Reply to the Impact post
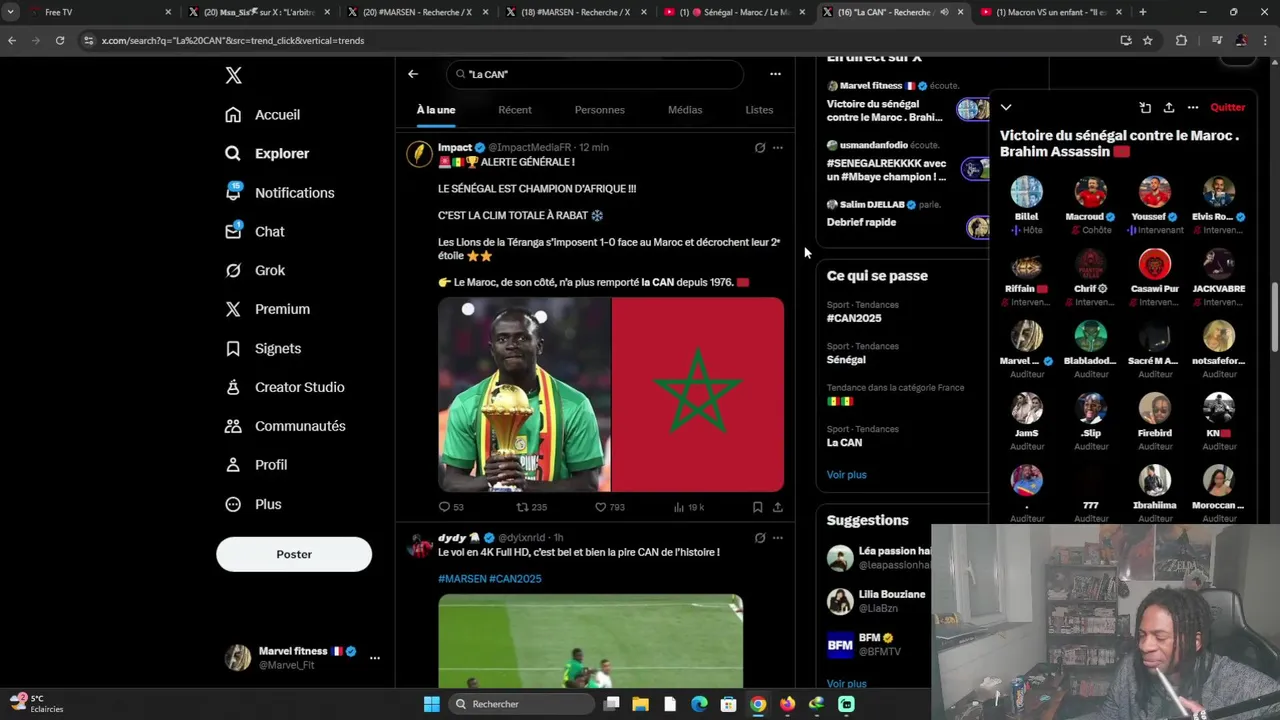 pos(451,507)
